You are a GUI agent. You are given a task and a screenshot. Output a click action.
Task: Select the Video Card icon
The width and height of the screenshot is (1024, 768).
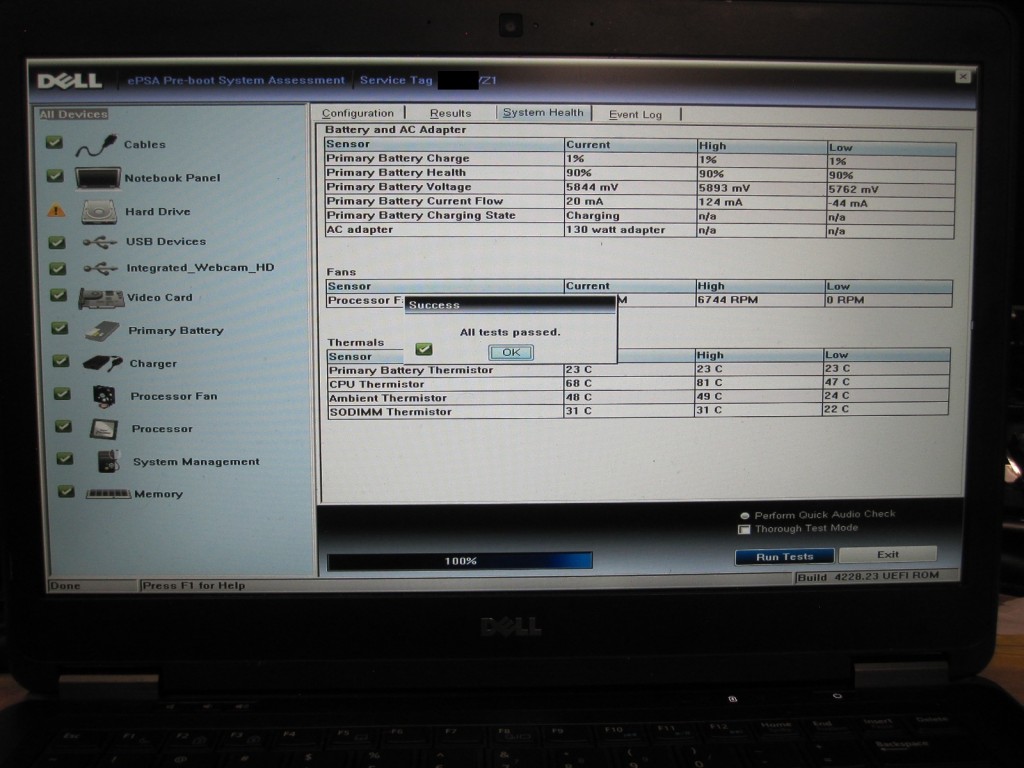pyautogui.click(x=101, y=298)
